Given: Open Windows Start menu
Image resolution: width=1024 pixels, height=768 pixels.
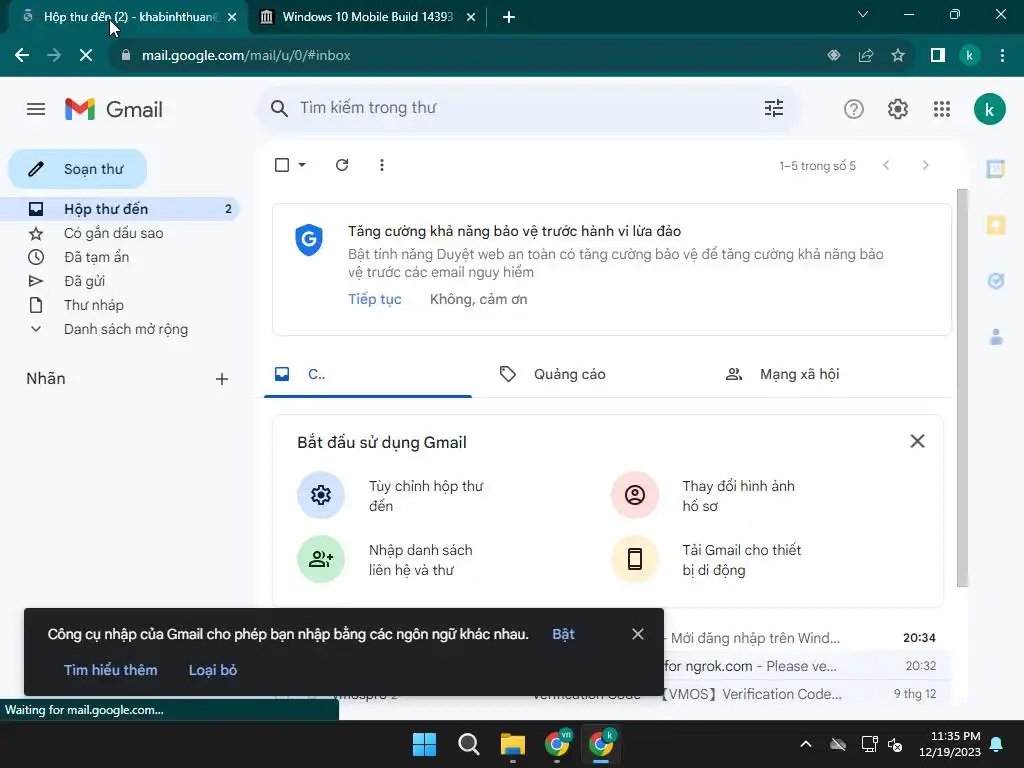Looking at the screenshot, I should point(424,744).
